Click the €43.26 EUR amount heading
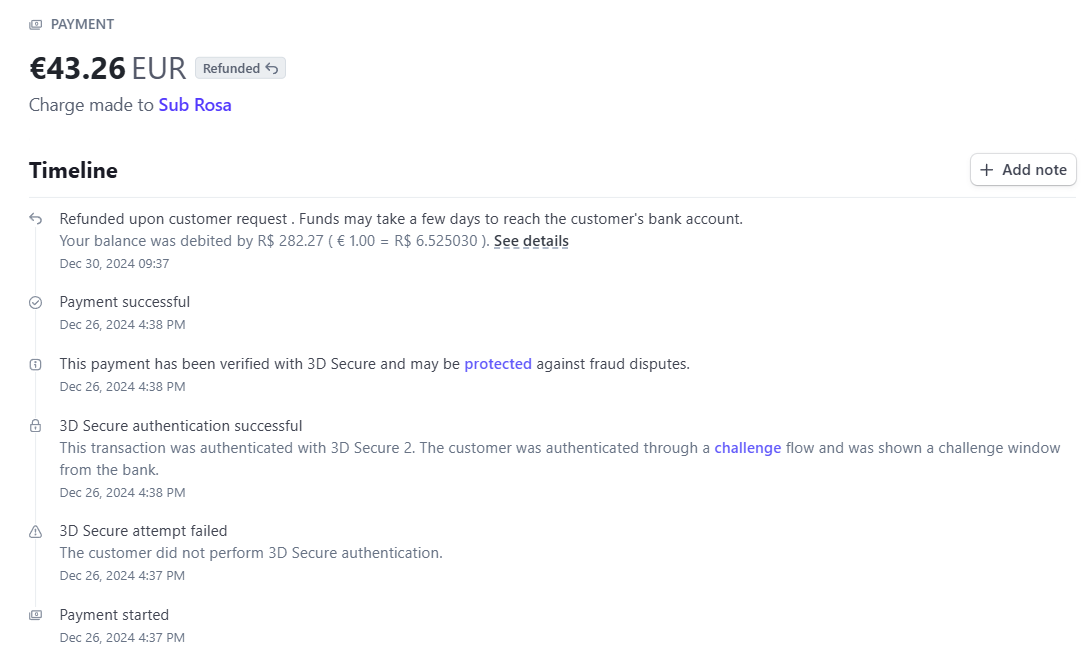1087x665 pixels. (x=107, y=69)
